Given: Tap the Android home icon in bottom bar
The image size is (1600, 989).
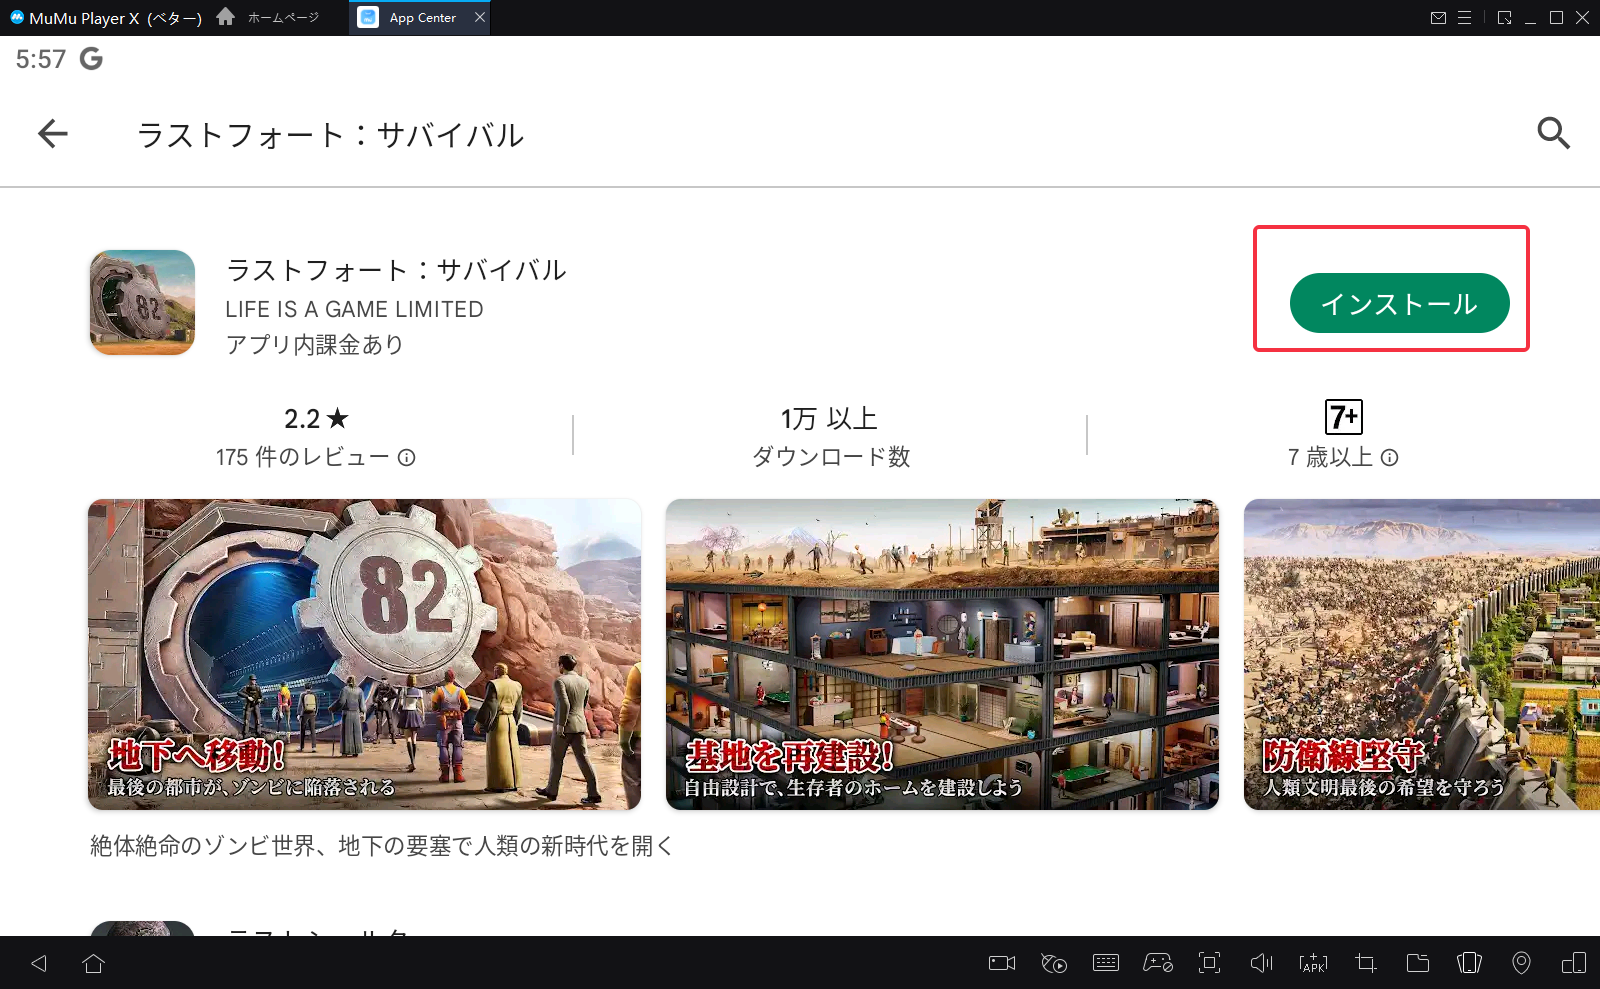Looking at the screenshot, I should (94, 963).
